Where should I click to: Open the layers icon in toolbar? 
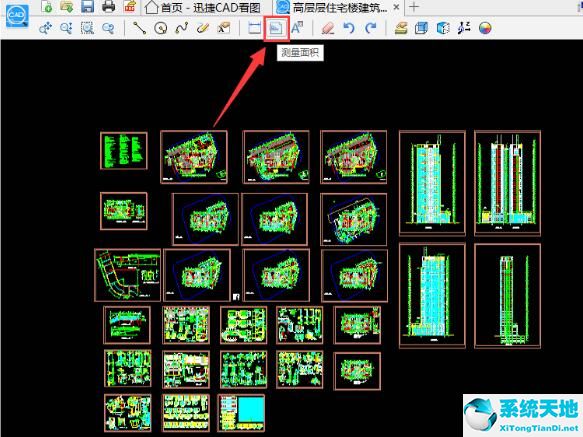(401, 28)
